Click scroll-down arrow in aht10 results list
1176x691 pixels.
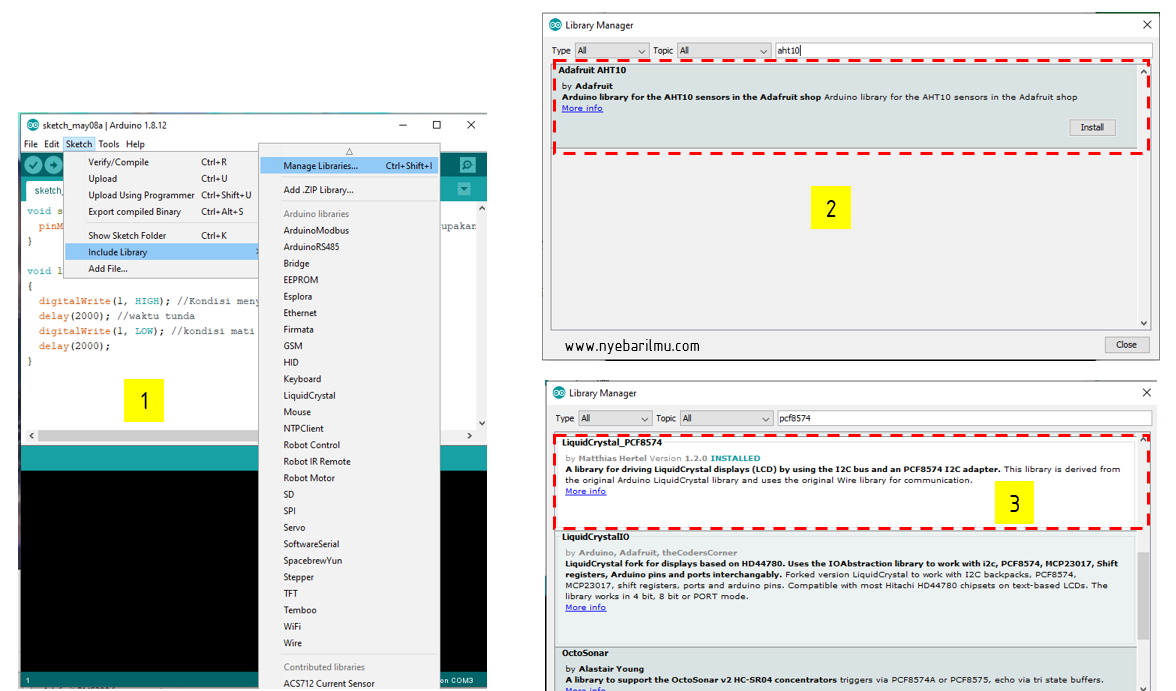1144,323
